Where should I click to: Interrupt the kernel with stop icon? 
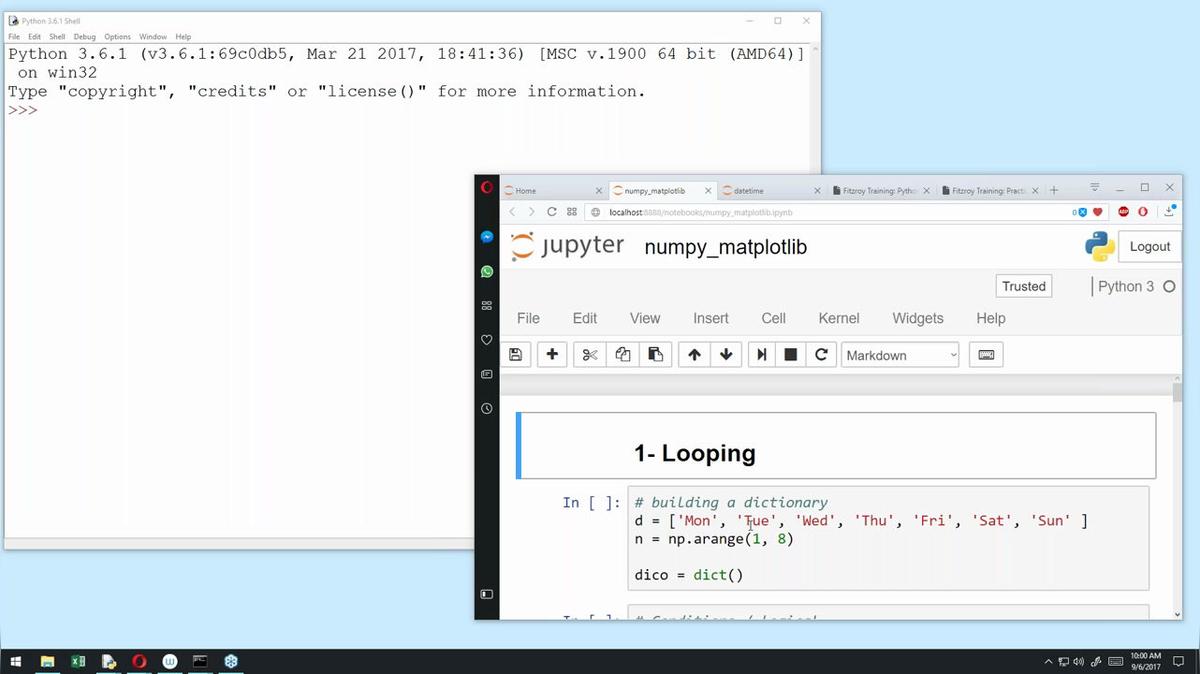click(x=791, y=355)
